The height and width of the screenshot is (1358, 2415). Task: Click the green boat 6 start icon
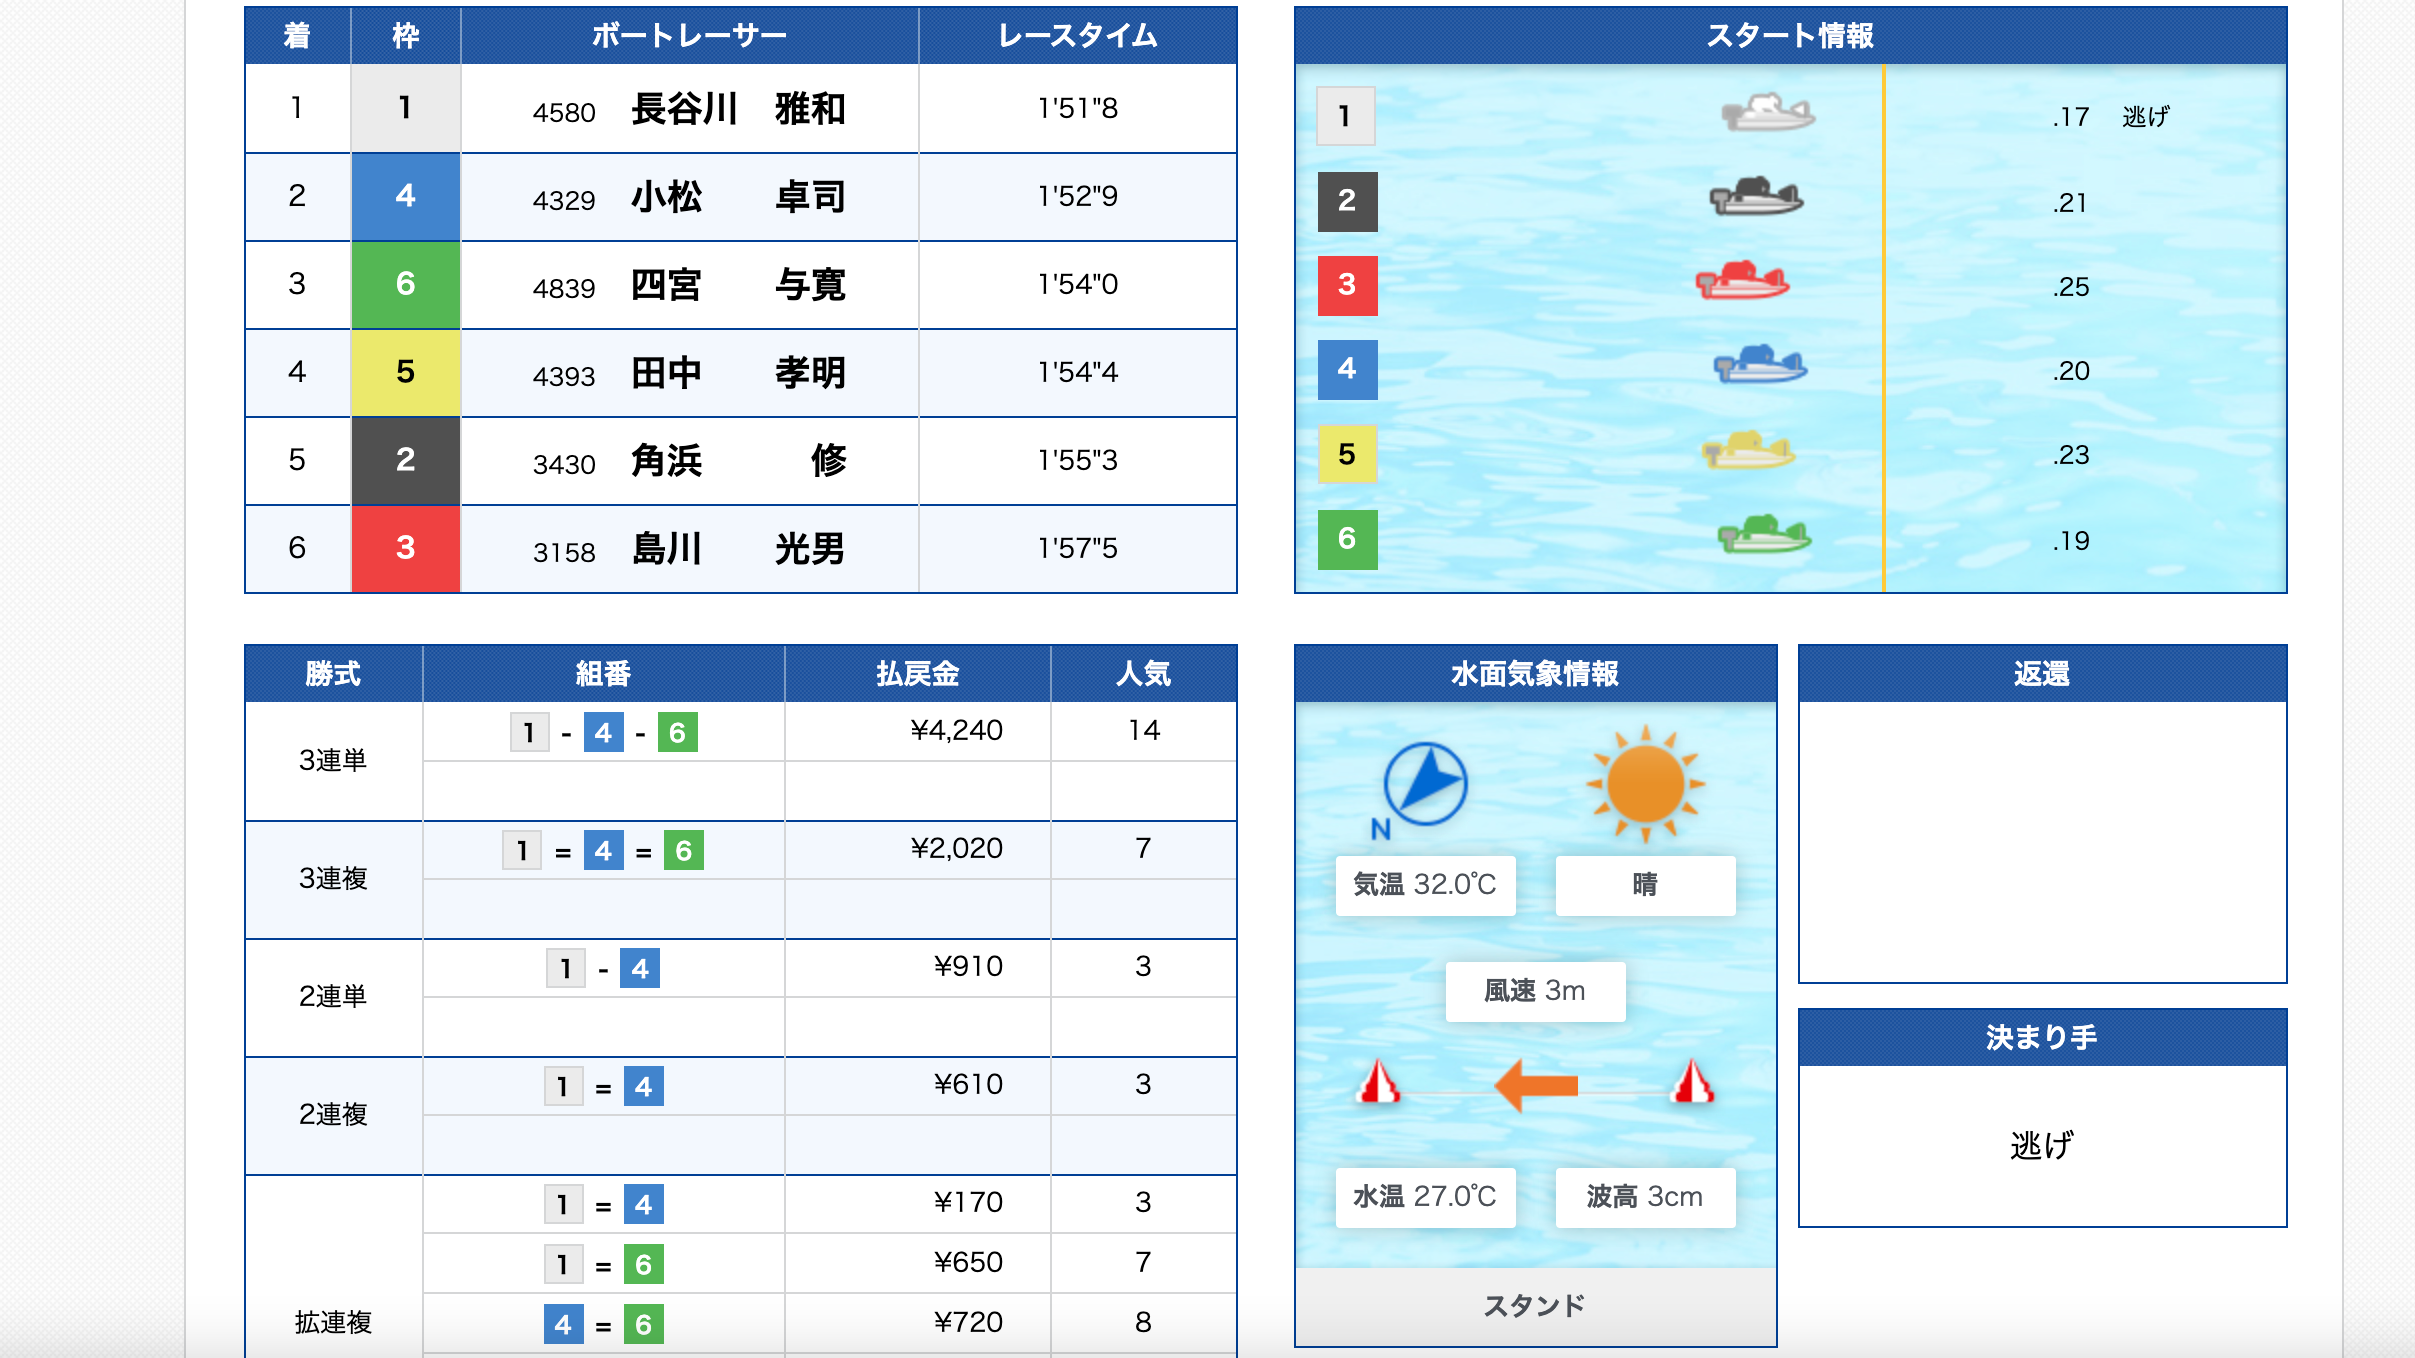1764,535
